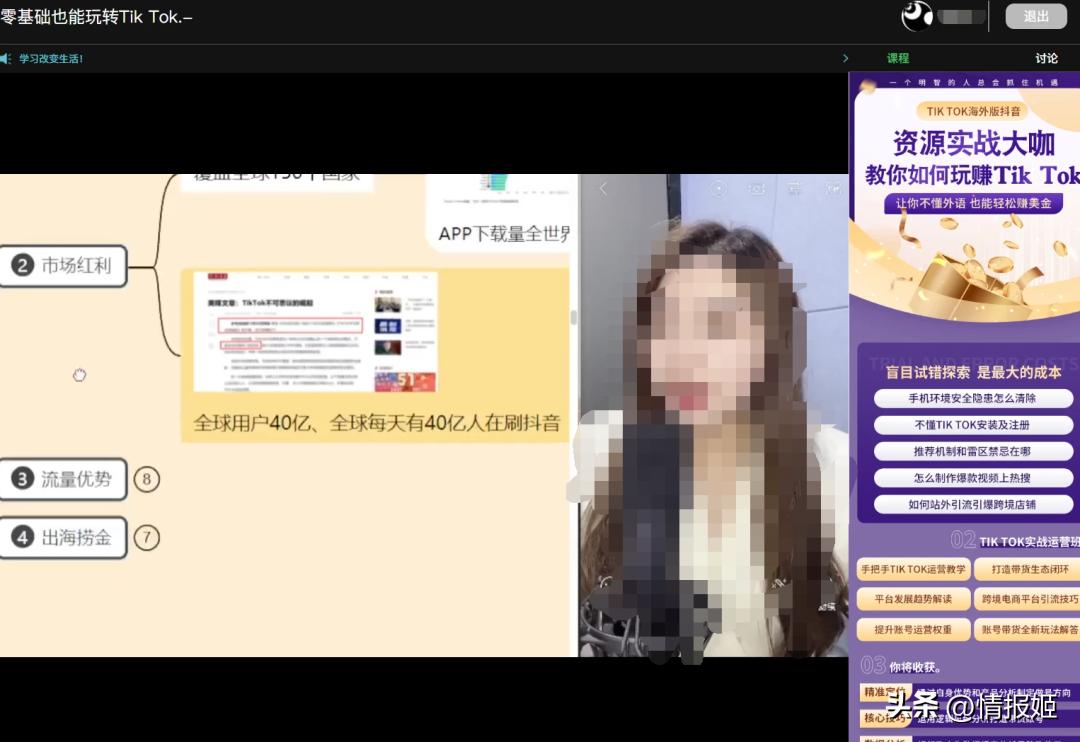The image size is (1080, 742).
Task: Click the screenshot icon on the video toolbar
Action: click(x=755, y=187)
